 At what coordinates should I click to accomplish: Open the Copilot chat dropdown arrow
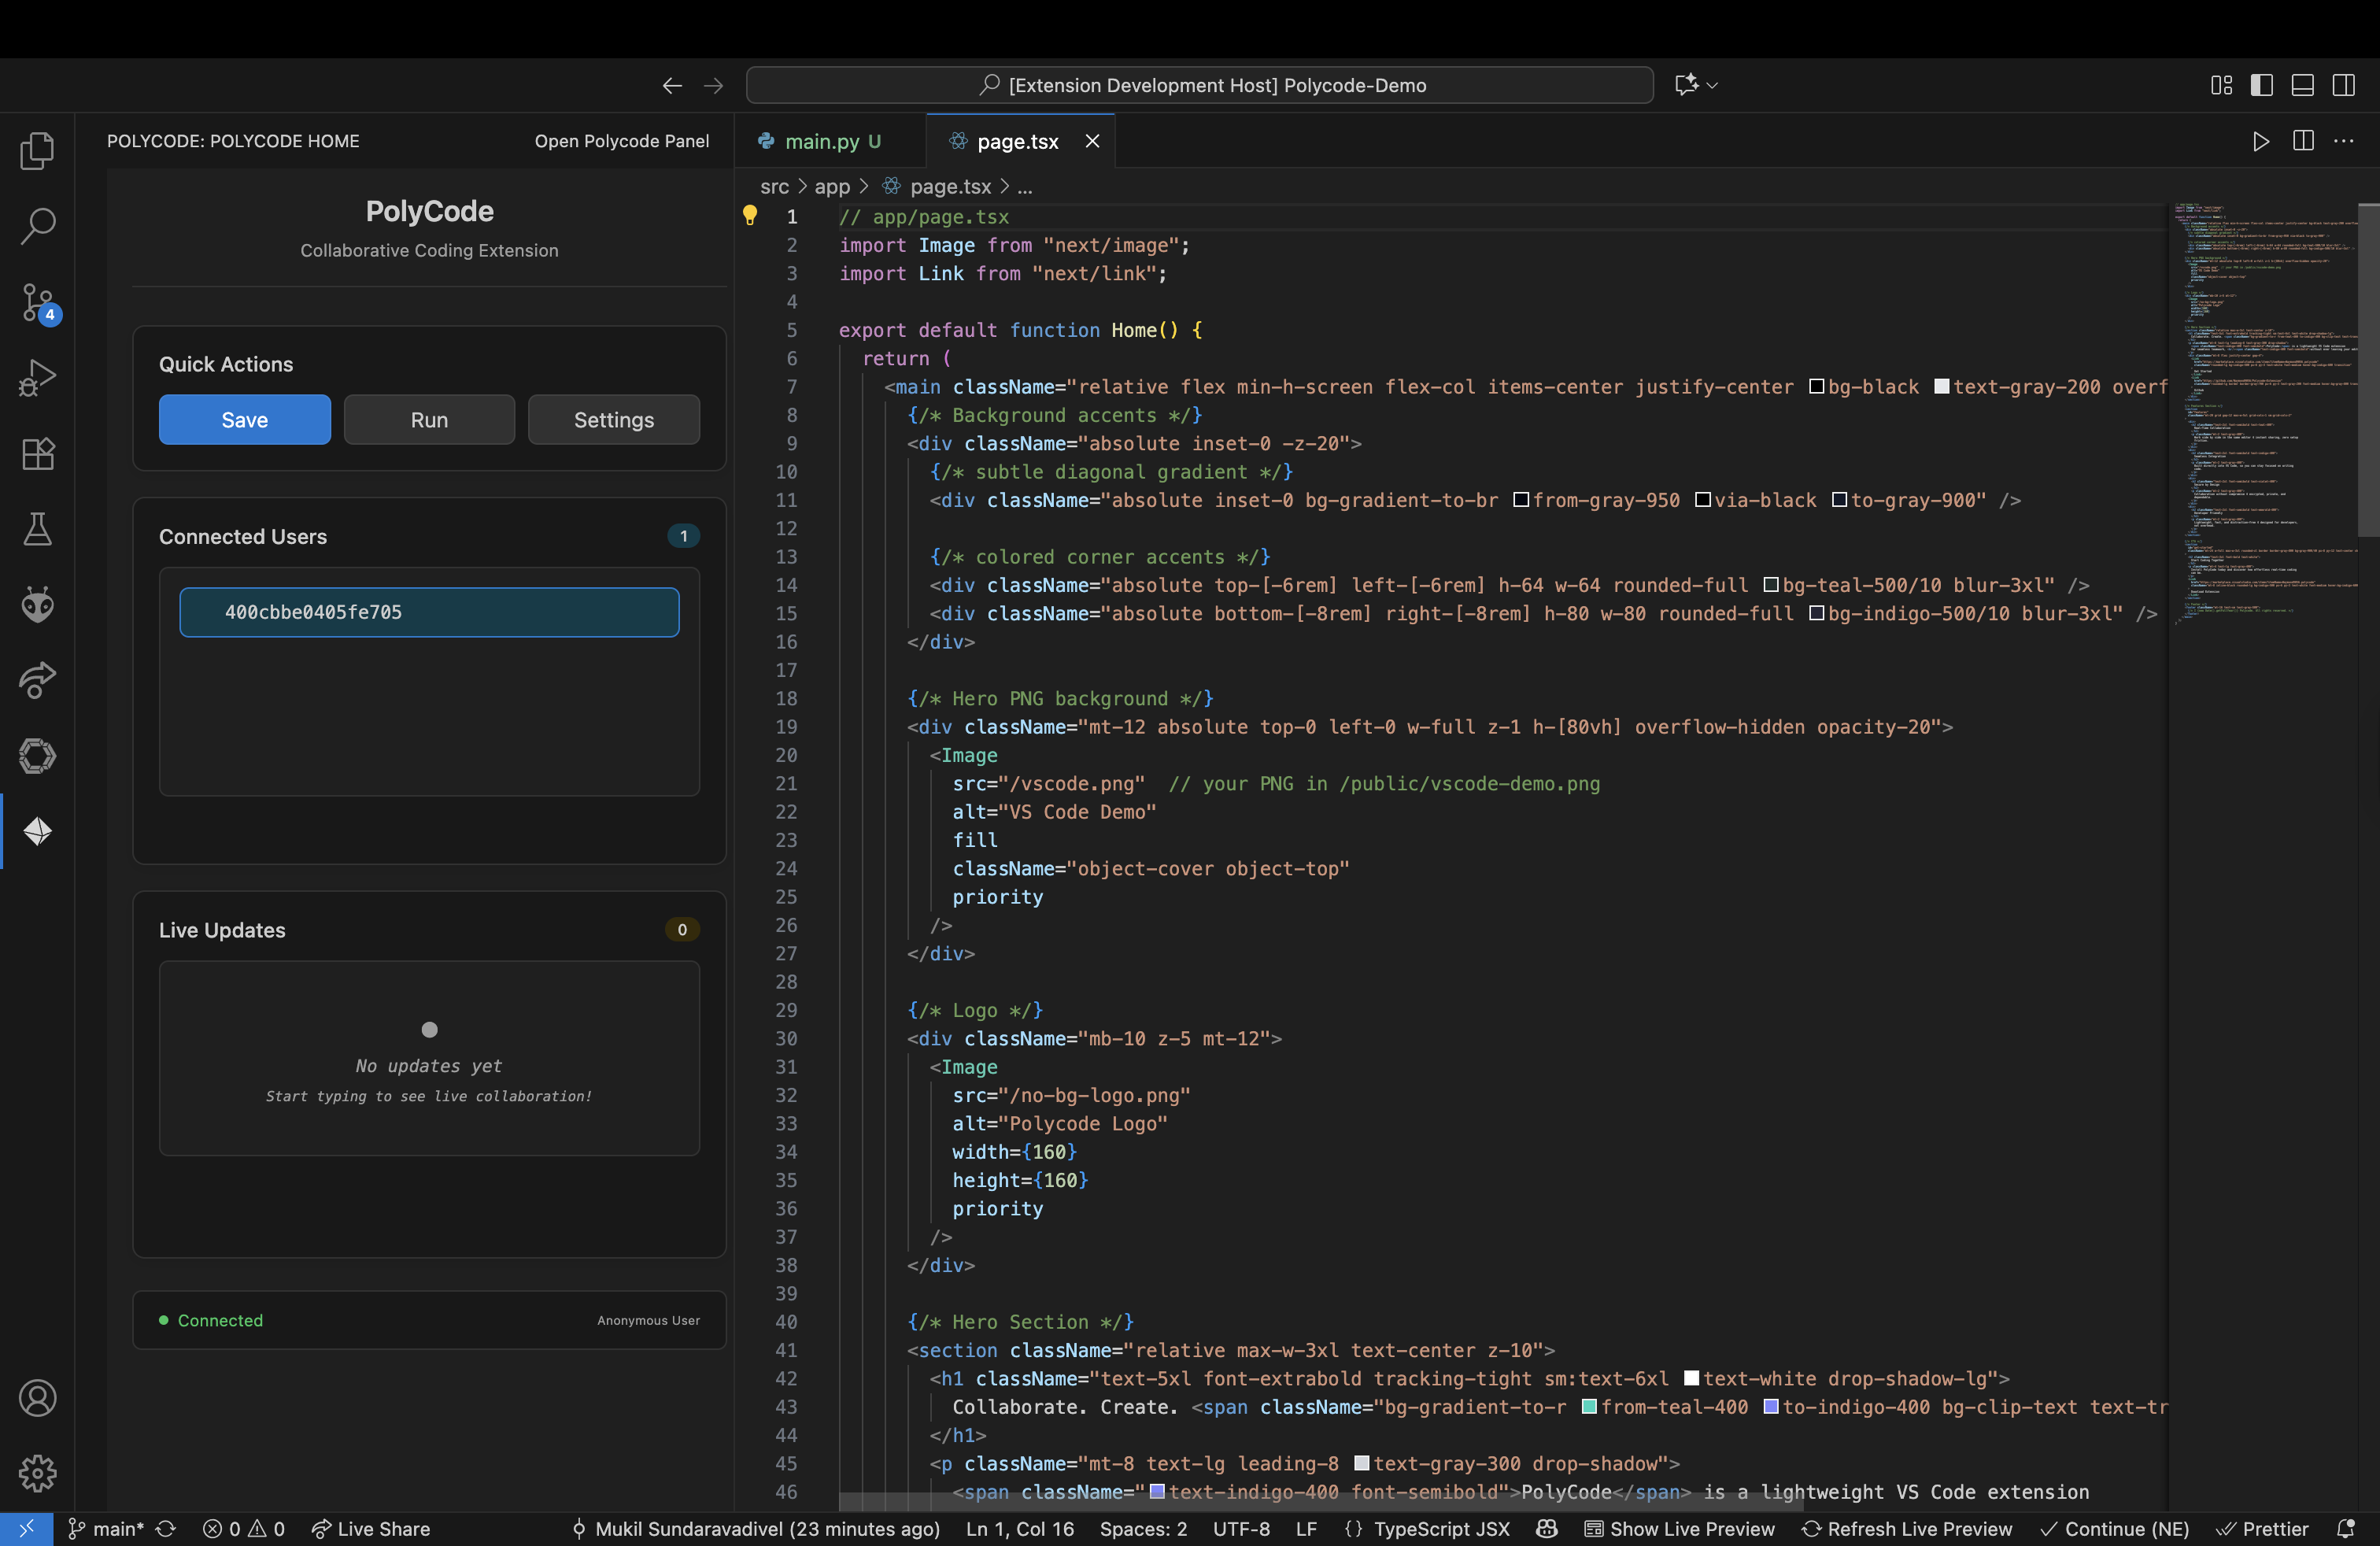tap(1712, 85)
